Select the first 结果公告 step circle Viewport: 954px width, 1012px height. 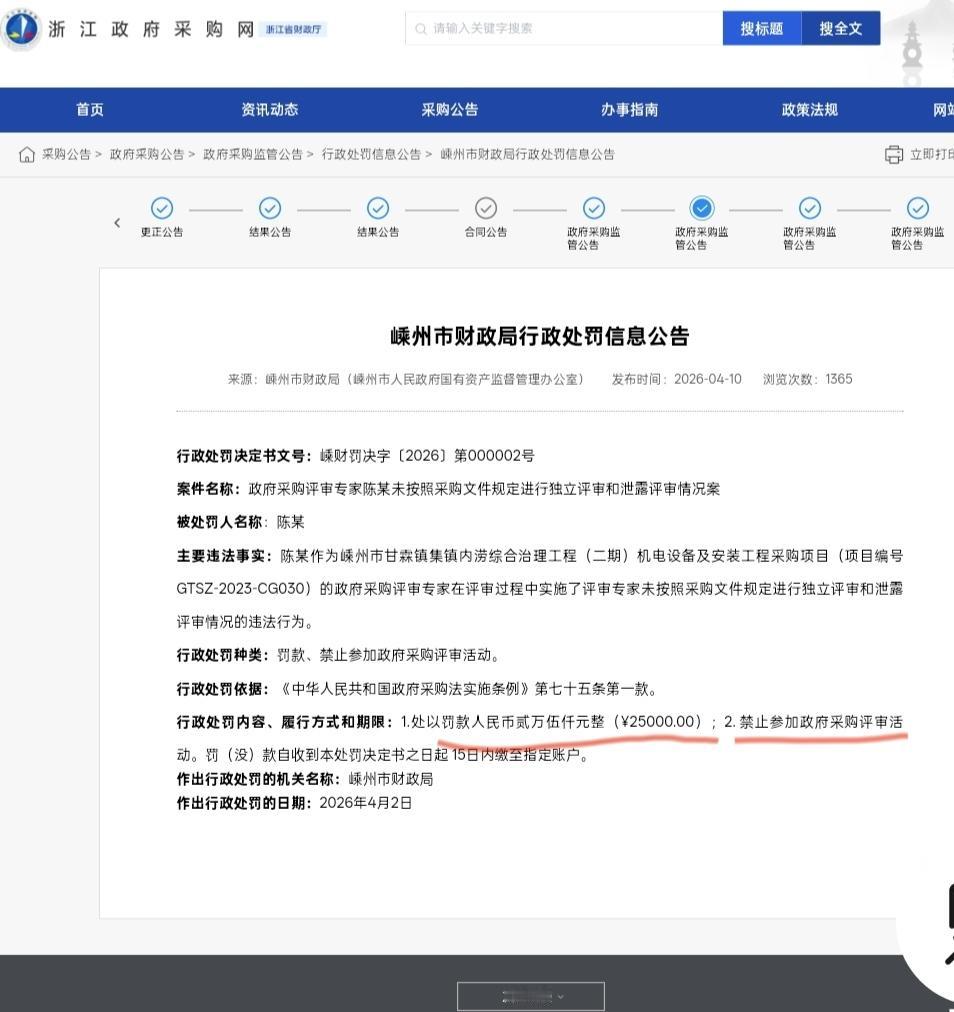[x=270, y=208]
